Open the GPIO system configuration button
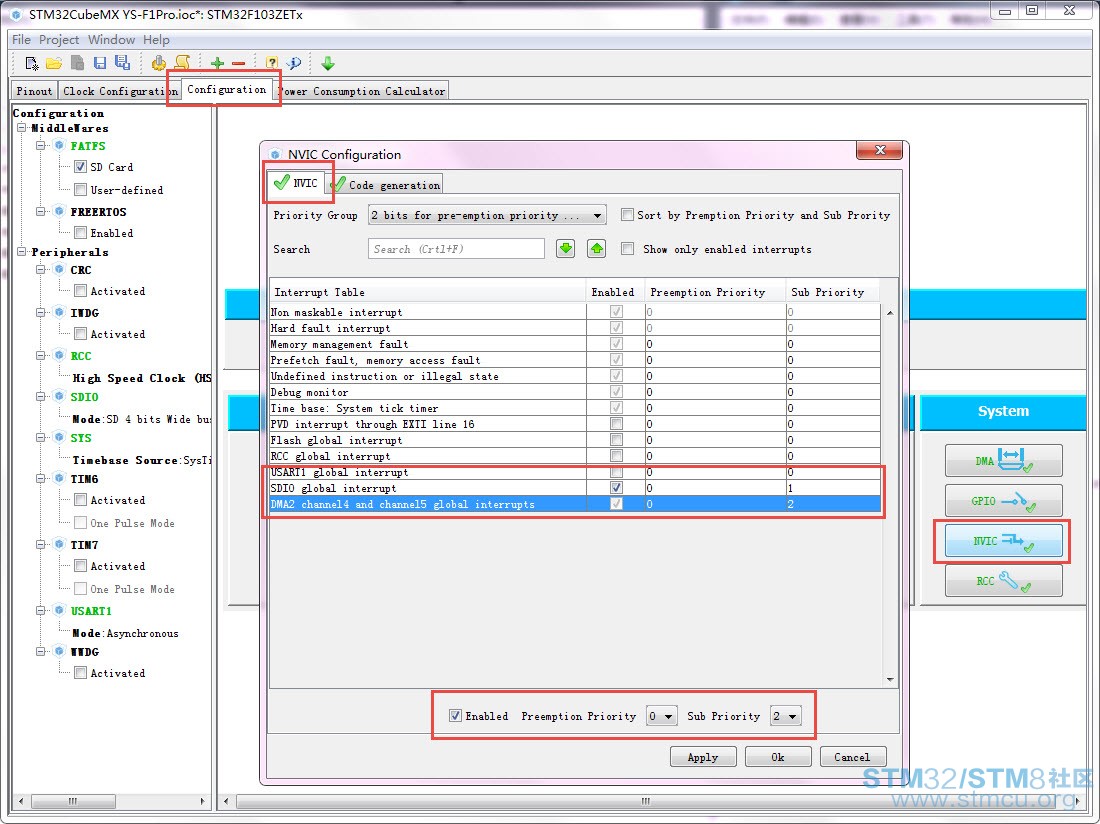Image resolution: width=1100 pixels, height=824 pixels. [x=1003, y=501]
